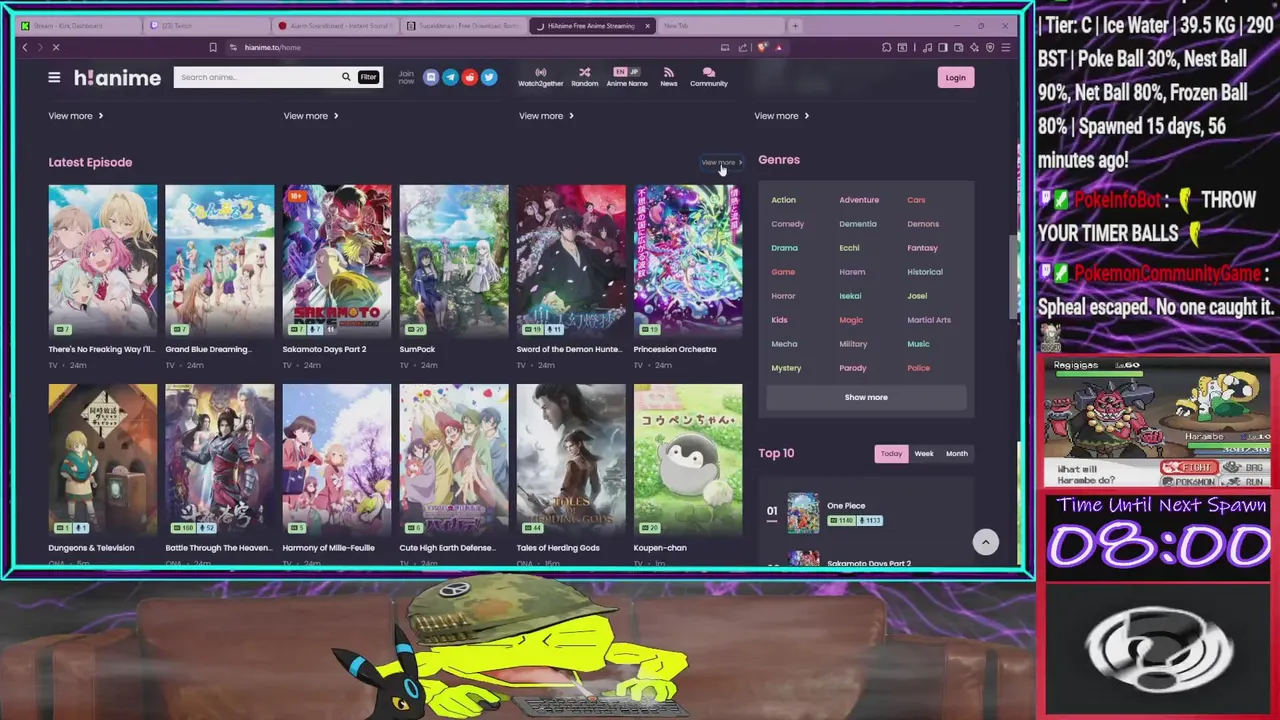Click Harmony of Mille-Feuille title
This screenshot has width=1280, height=720.
click(x=328, y=548)
